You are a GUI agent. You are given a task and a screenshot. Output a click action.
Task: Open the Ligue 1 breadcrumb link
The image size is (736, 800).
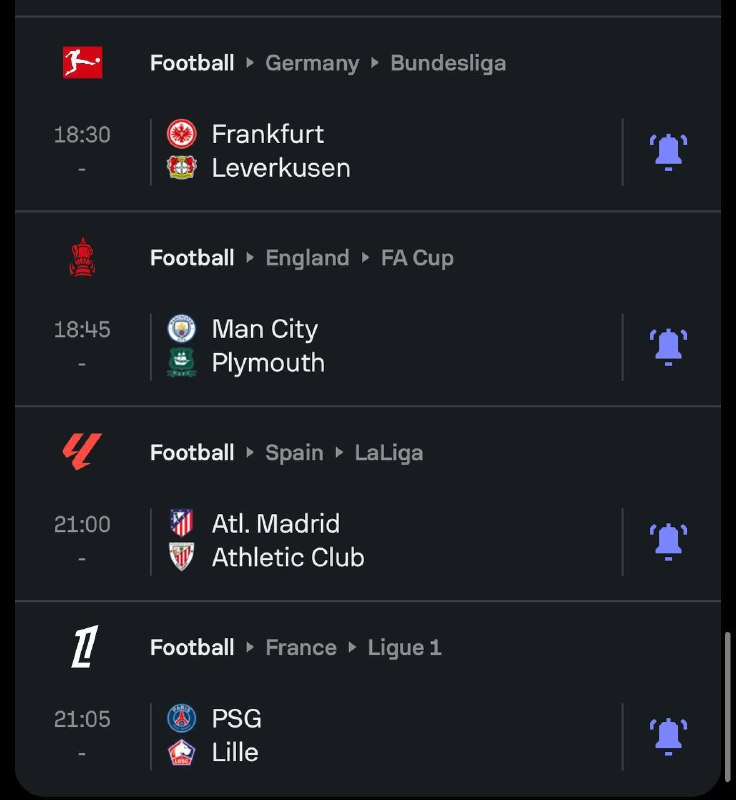pyautogui.click(x=404, y=648)
